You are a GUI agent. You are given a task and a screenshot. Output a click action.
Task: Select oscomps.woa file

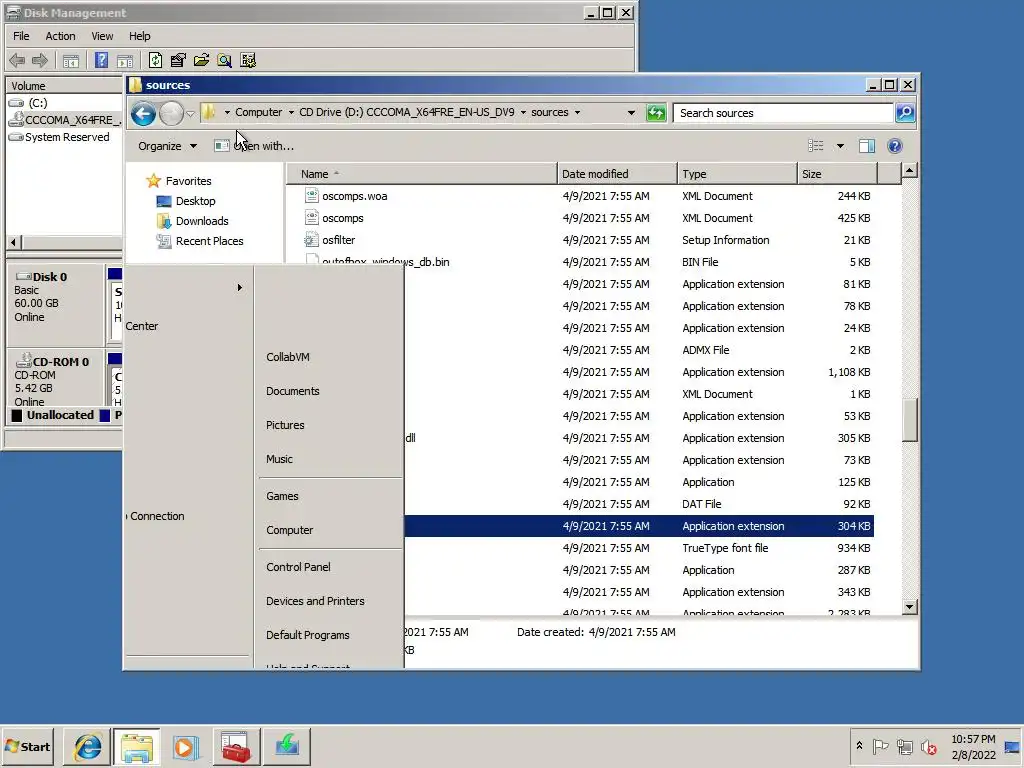click(355, 196)
